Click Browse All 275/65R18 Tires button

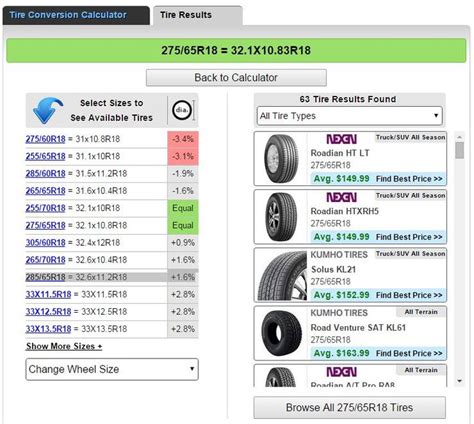tap(349, 408)
